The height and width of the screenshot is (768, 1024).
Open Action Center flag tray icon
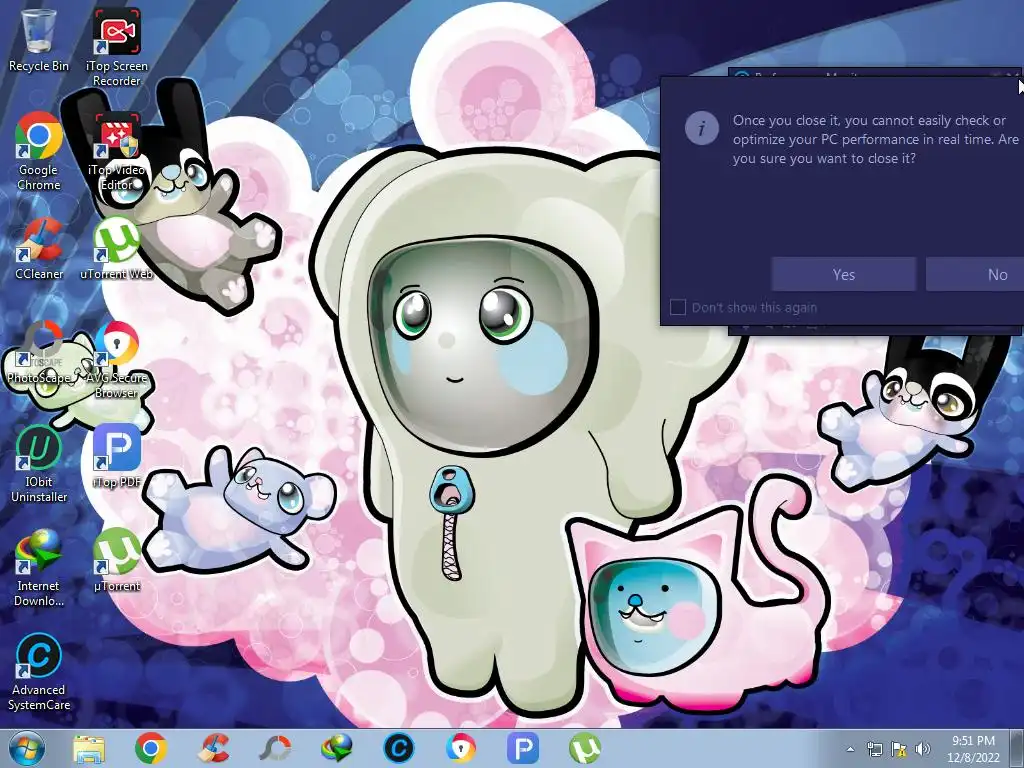coord(899,749)
